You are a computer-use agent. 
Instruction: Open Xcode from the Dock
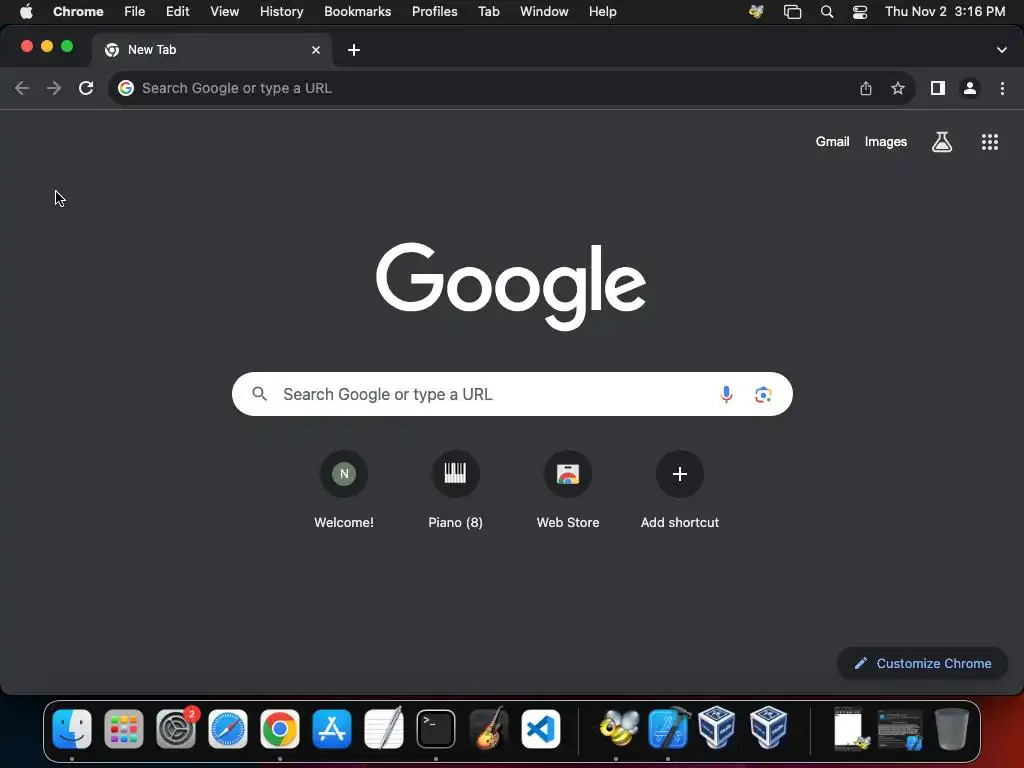[x=668, y=728]
